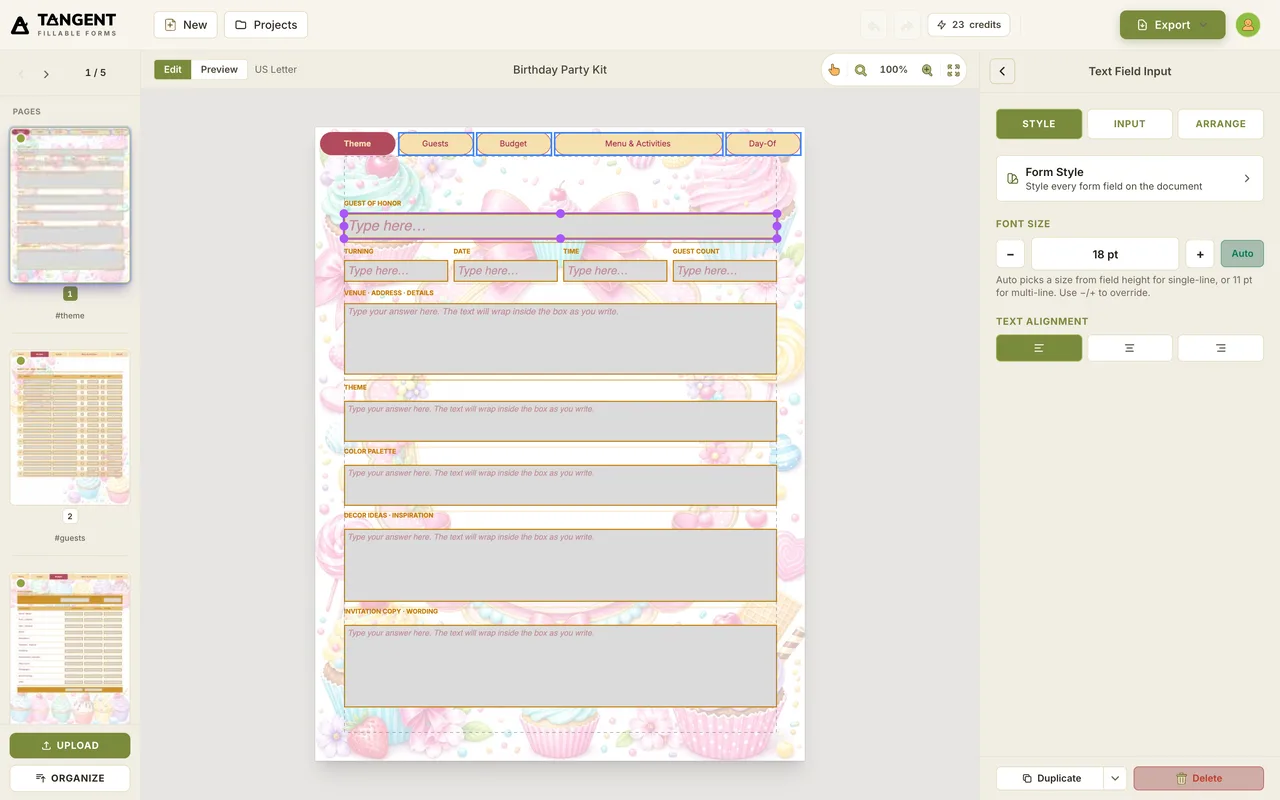
Task: Select the Color Palette text area
Action: coord(560,485)
